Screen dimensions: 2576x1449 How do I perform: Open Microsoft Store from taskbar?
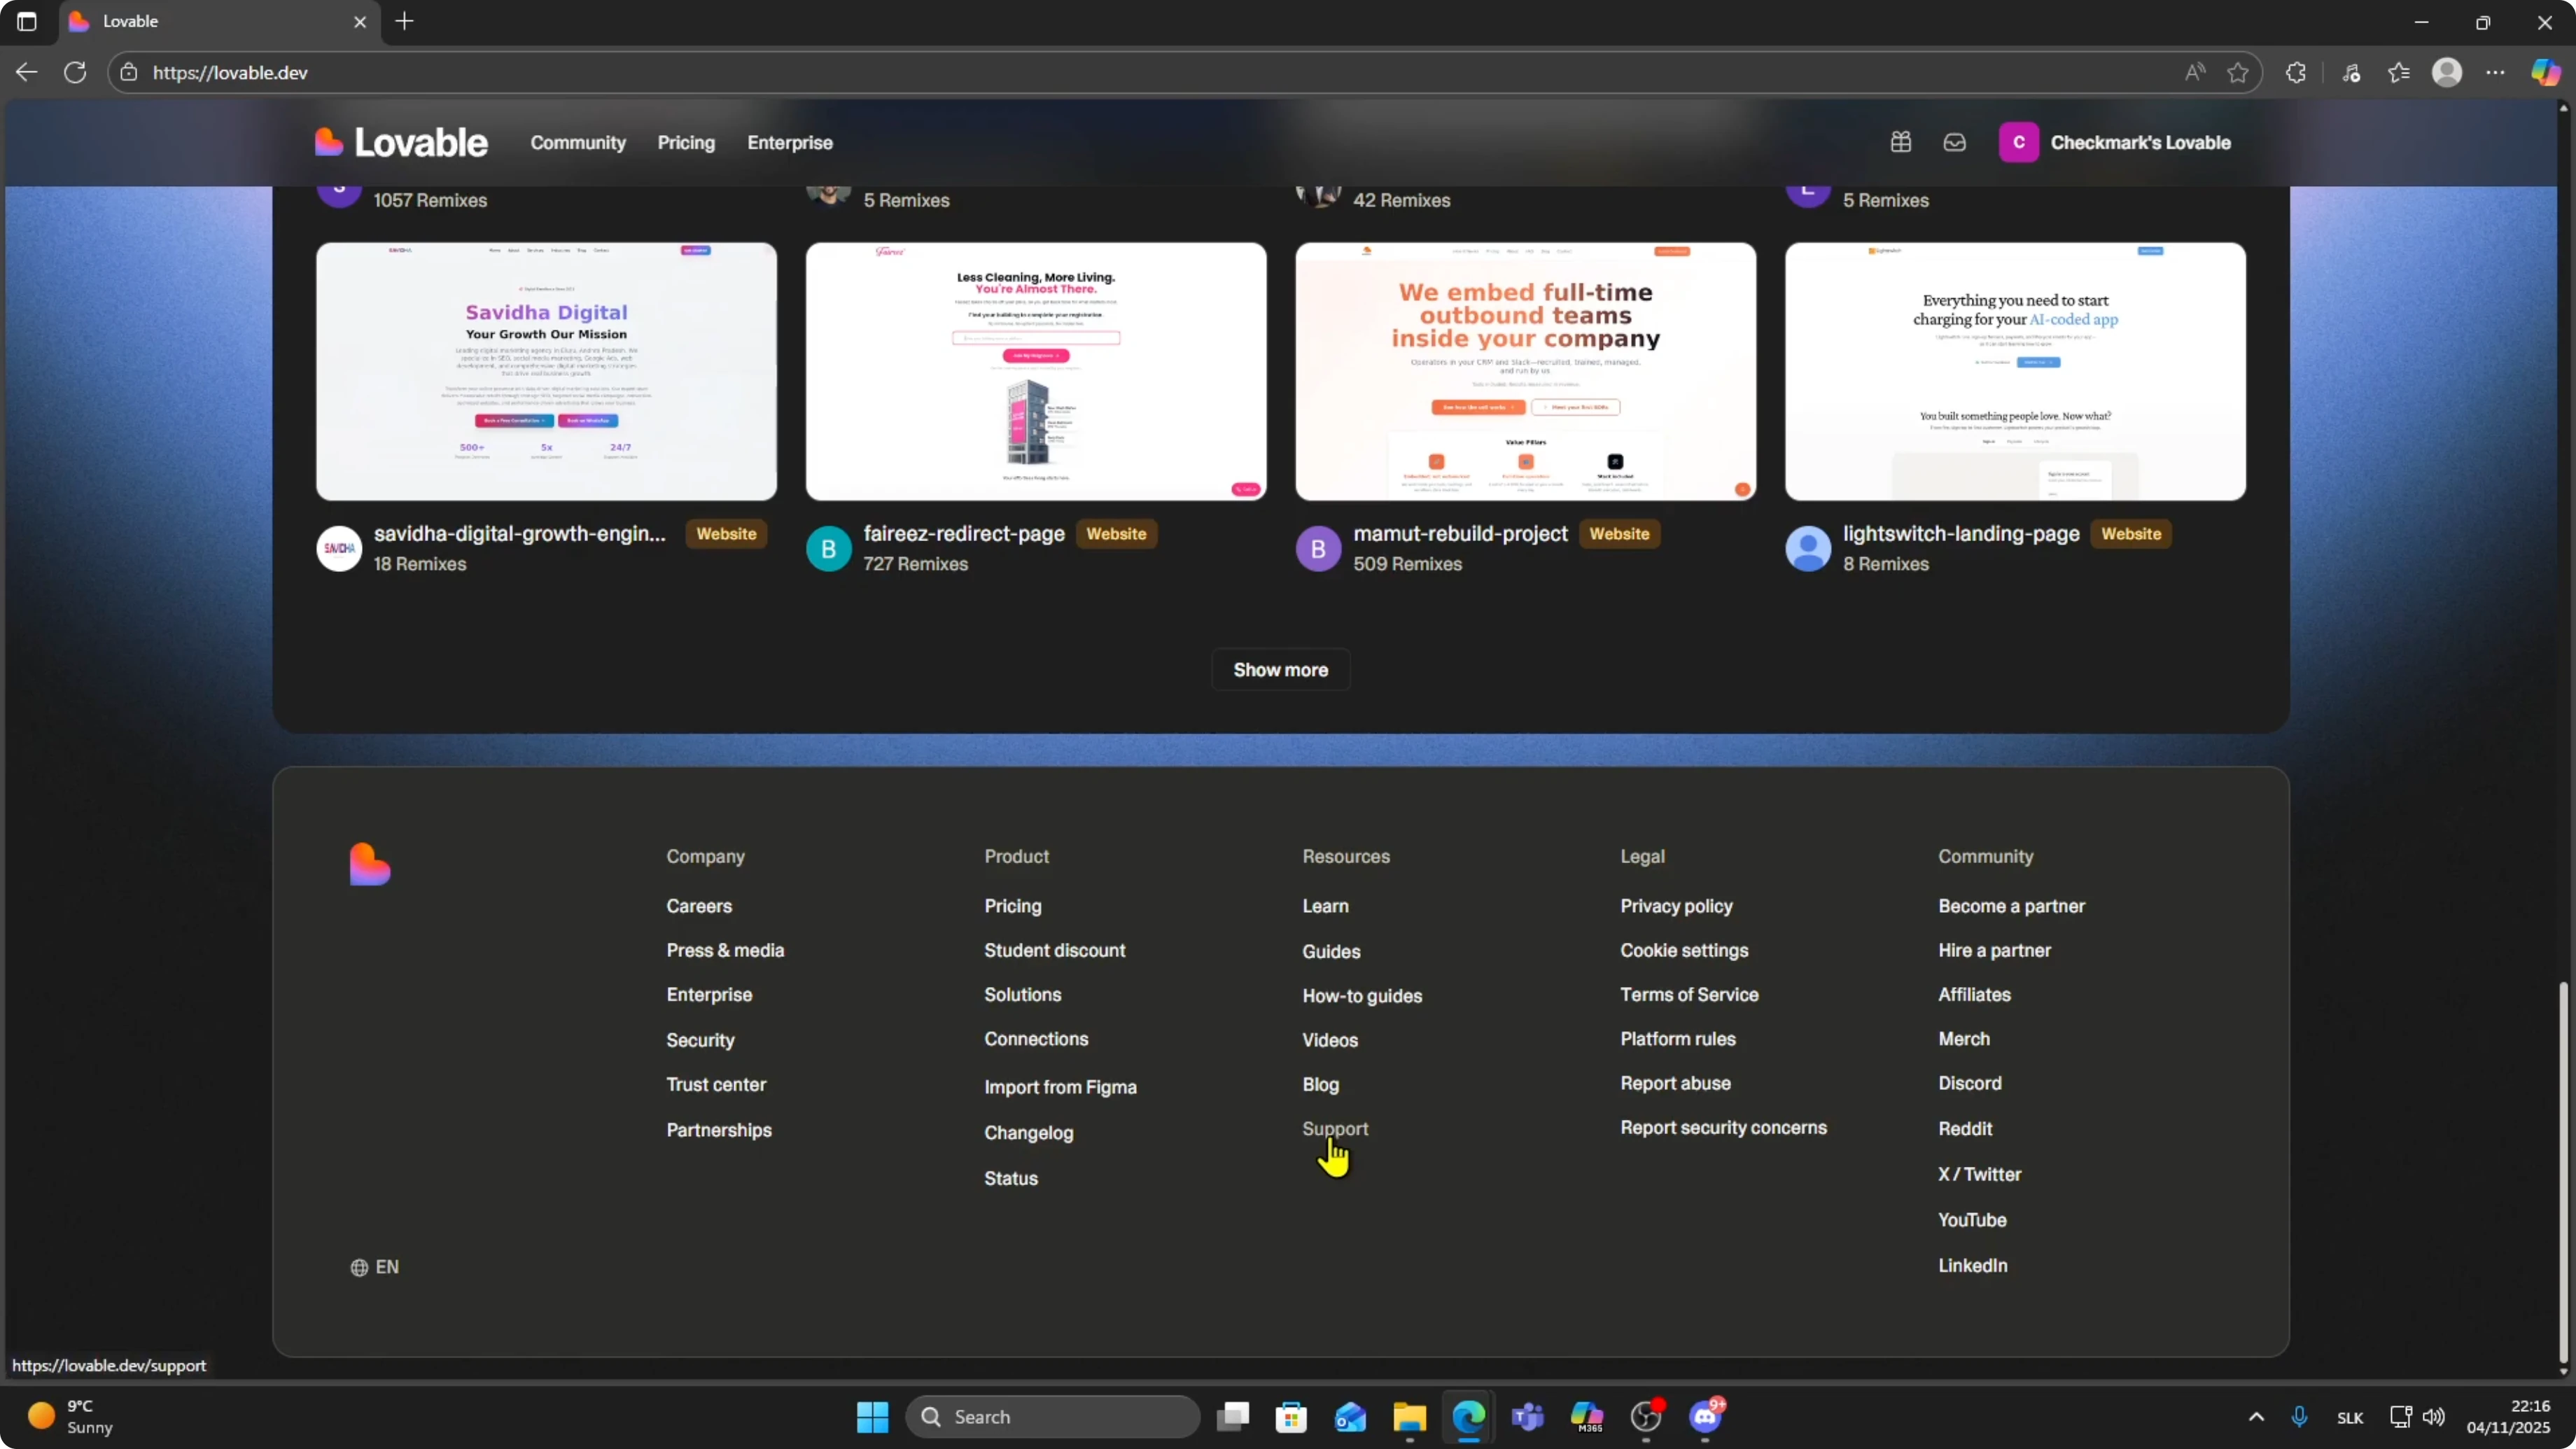pyautogui.click(x=1291, y=1417)
